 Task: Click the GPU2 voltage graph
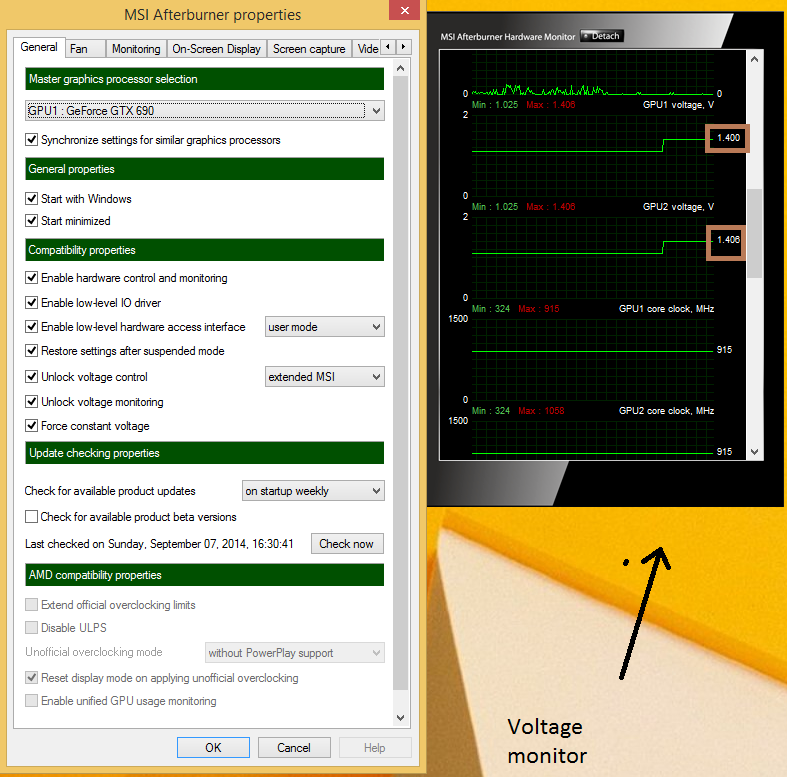point(592,258)
